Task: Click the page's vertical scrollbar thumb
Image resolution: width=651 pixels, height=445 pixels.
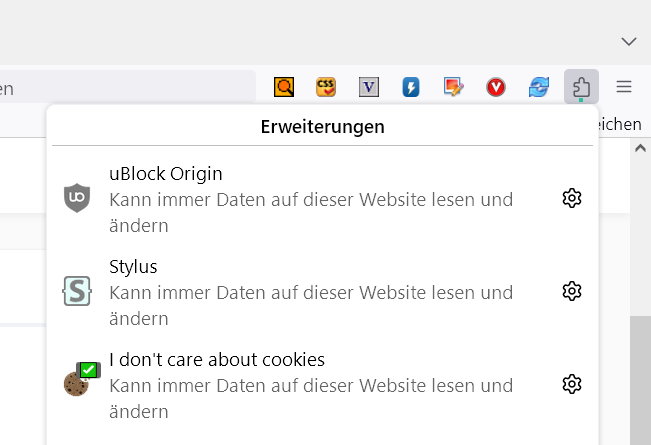Action: coord(640,380)
